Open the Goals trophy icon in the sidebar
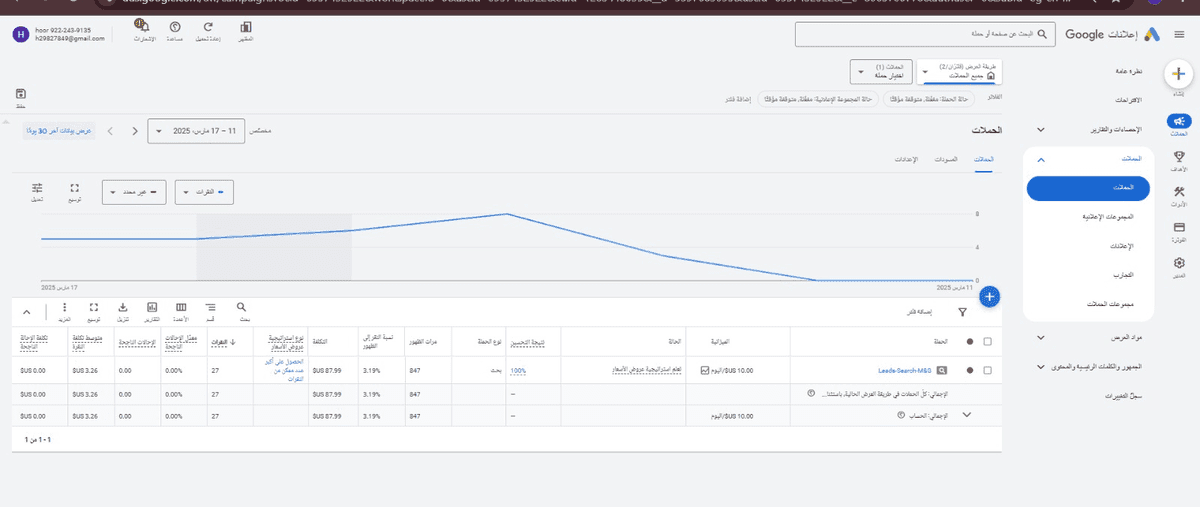The height and width of the screenshot is (507, 1200). pos(1179,158)
